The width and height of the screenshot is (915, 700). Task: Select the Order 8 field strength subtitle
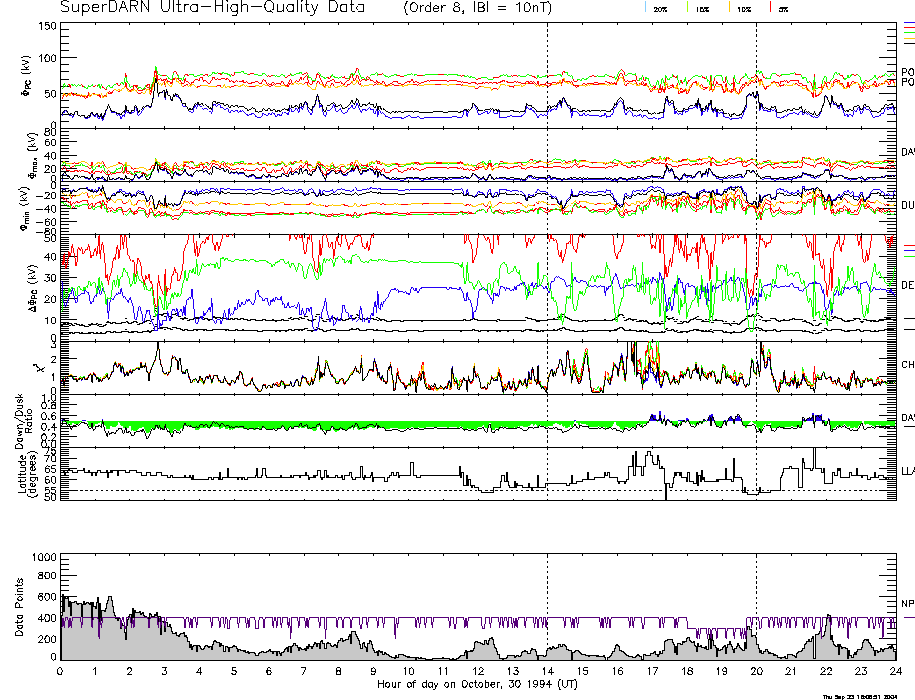tap(489, 8)
